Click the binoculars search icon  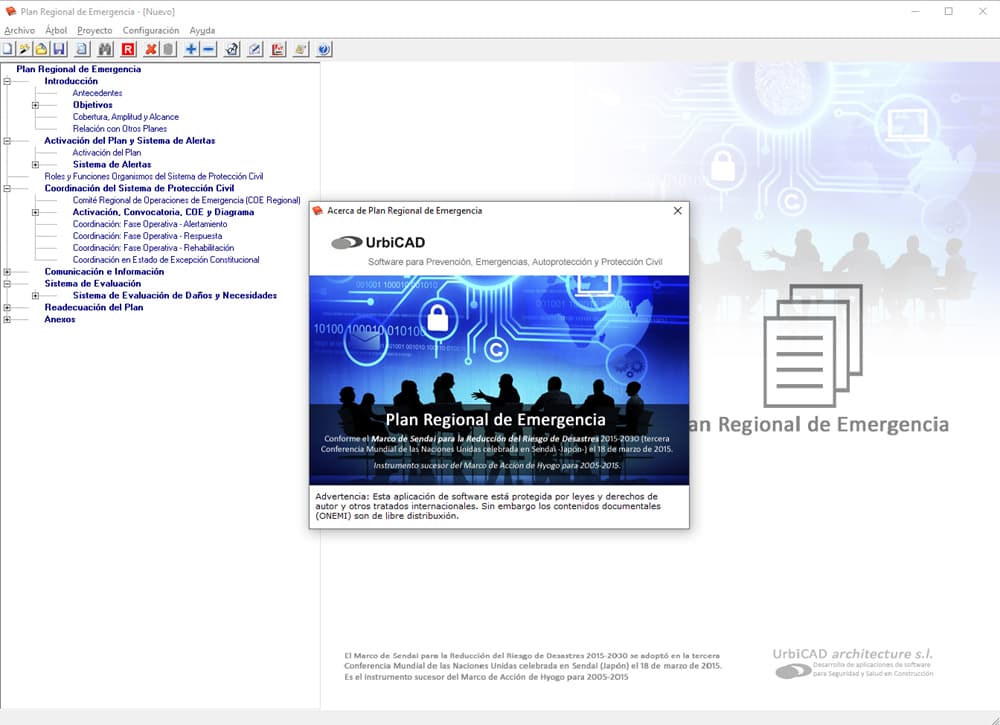[105, 49]
